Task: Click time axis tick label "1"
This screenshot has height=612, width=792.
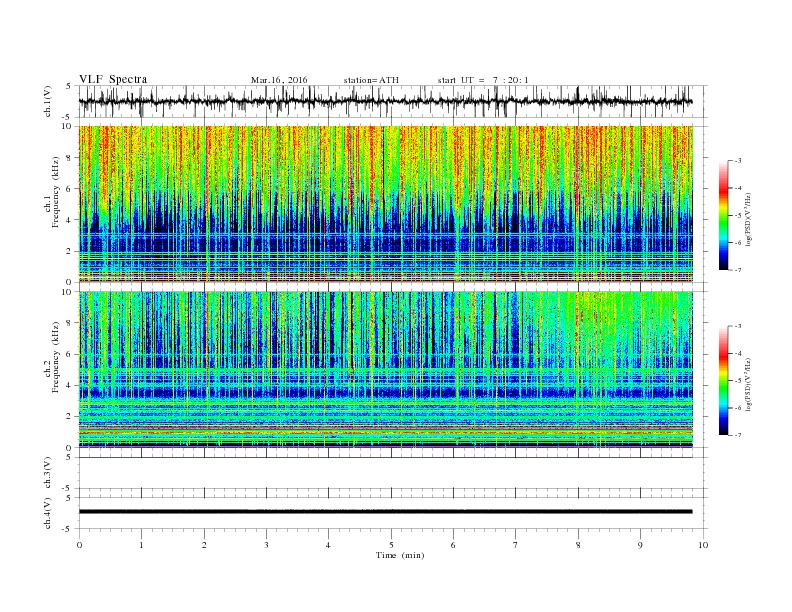Action: pyautogui.click(x=141, y=545)
